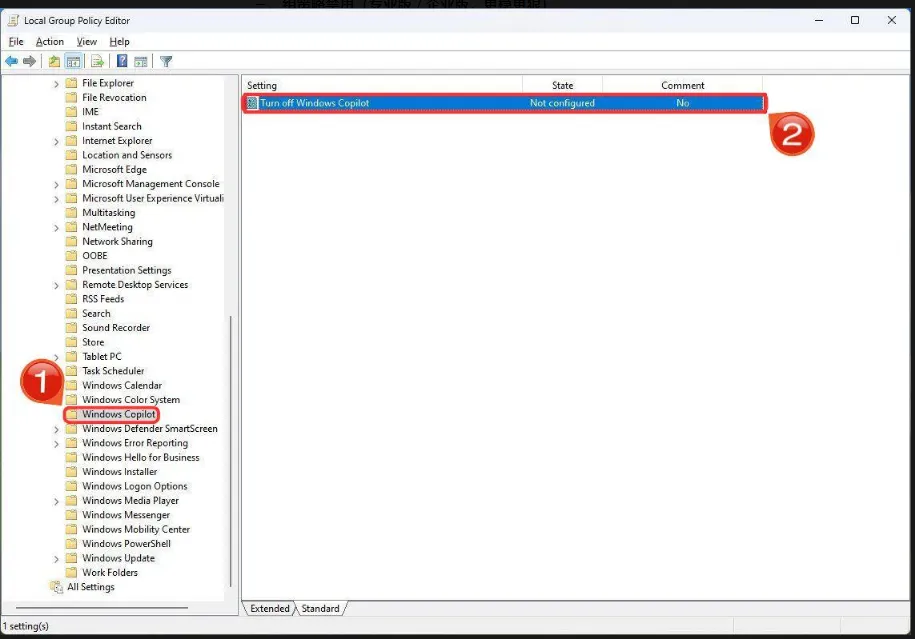915x639 pixels.
Task: Click the Store folder icon
Action: tap(71, 342)
